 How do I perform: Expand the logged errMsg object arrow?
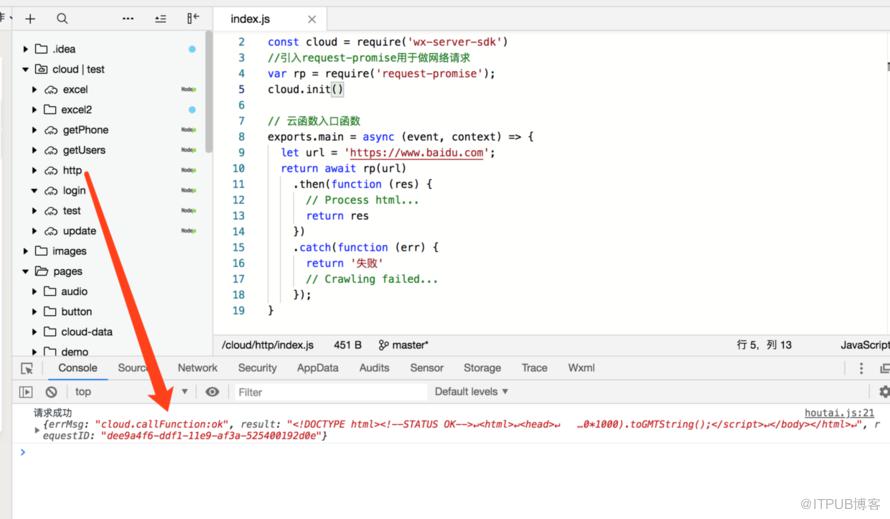click(x=37, y=430)
